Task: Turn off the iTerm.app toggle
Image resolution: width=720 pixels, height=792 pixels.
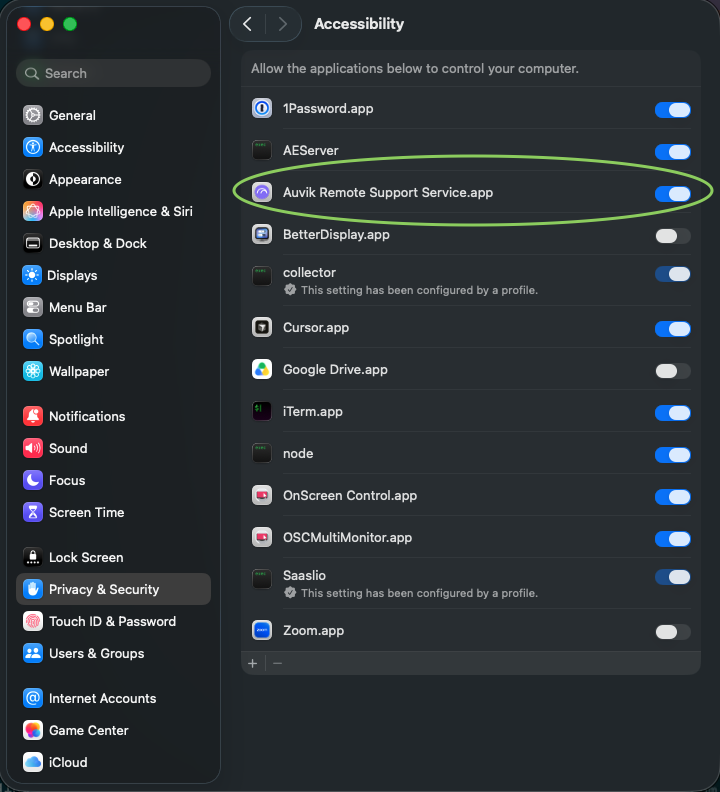Action: [x=673, y=413]
